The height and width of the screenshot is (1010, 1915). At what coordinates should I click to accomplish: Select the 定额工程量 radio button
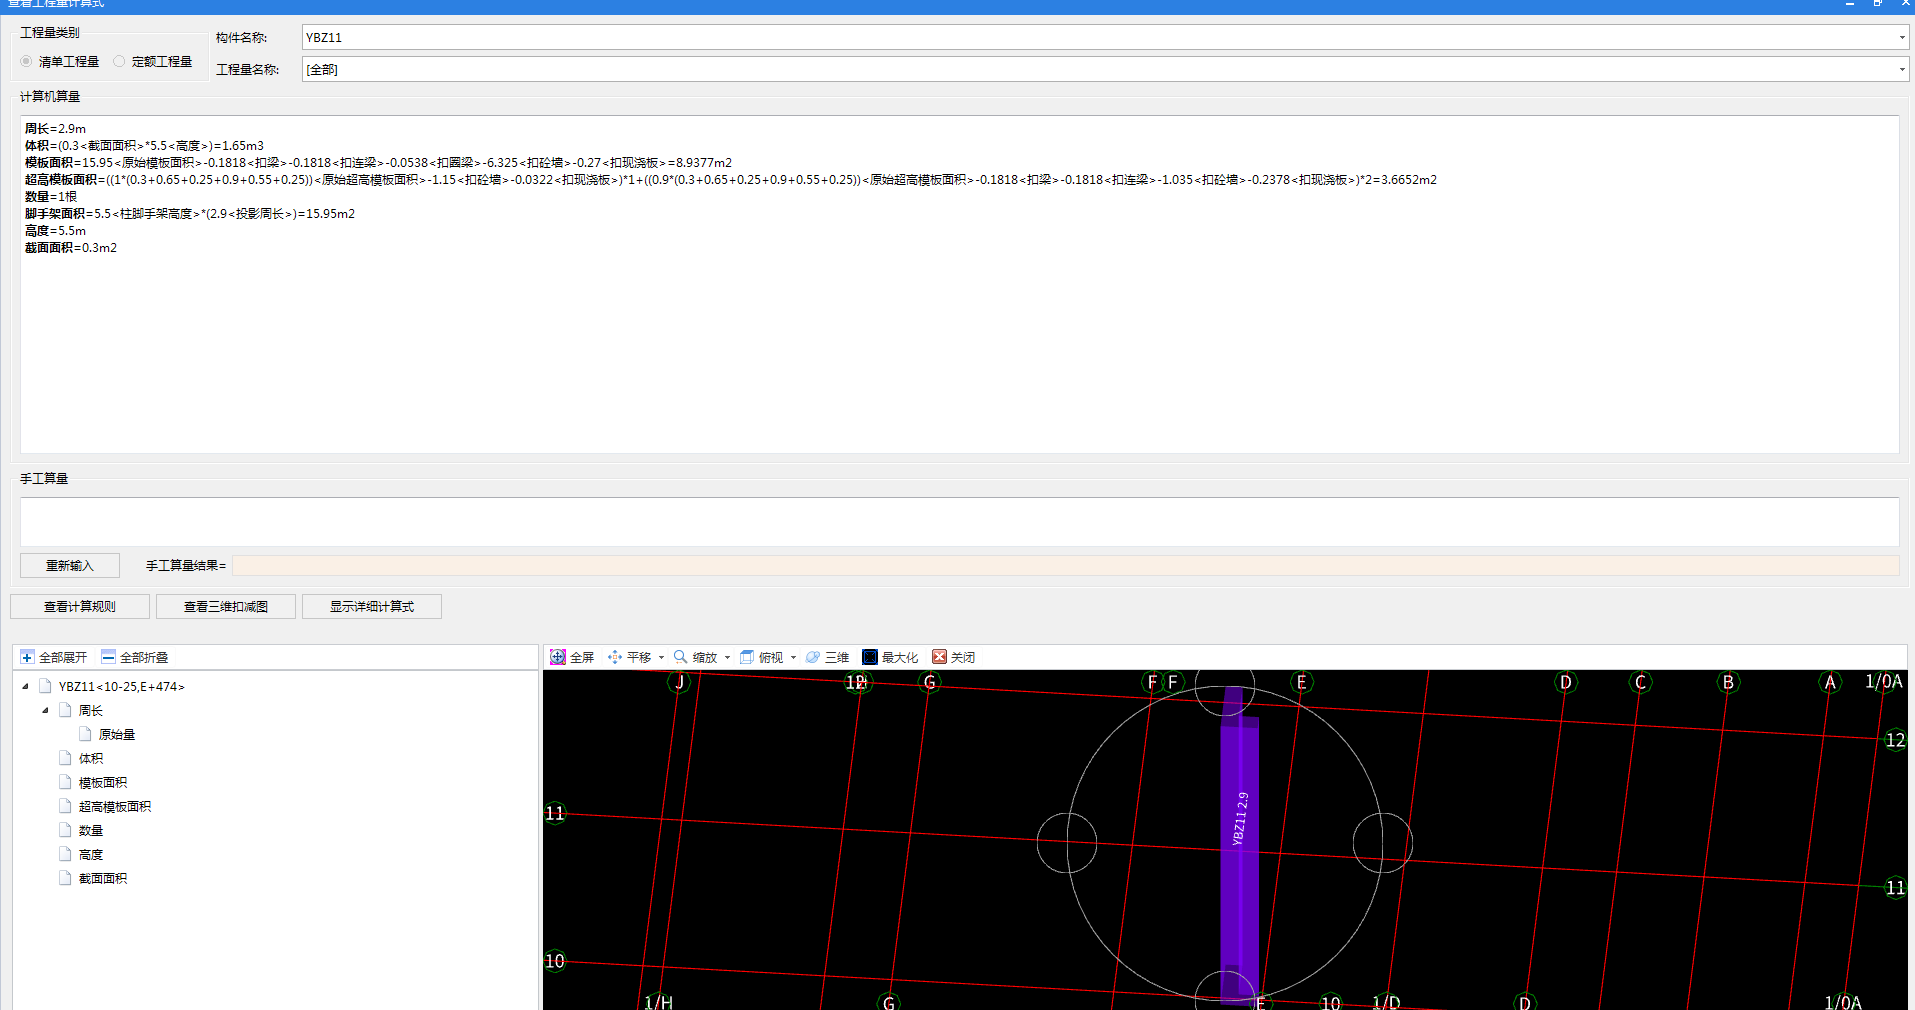(119, 61)
